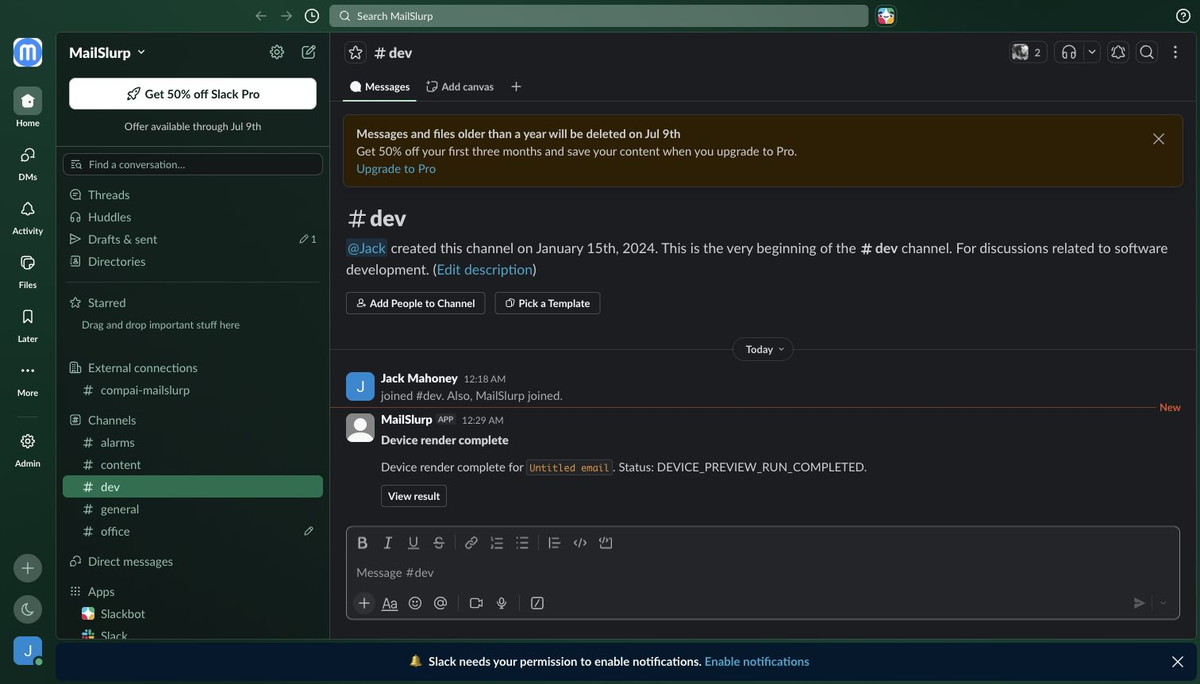1200x684 pixels.
Task: Click the Add canvas tab
Action: click(x=460, y=86)
